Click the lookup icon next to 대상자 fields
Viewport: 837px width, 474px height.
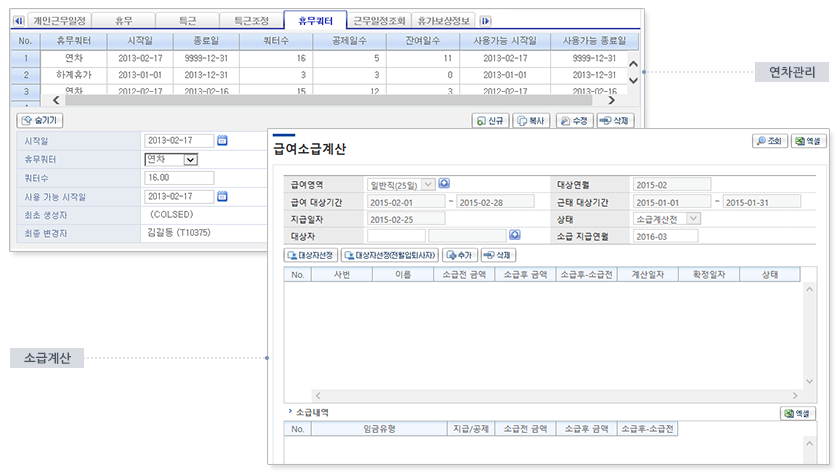[x=515, y=236]
